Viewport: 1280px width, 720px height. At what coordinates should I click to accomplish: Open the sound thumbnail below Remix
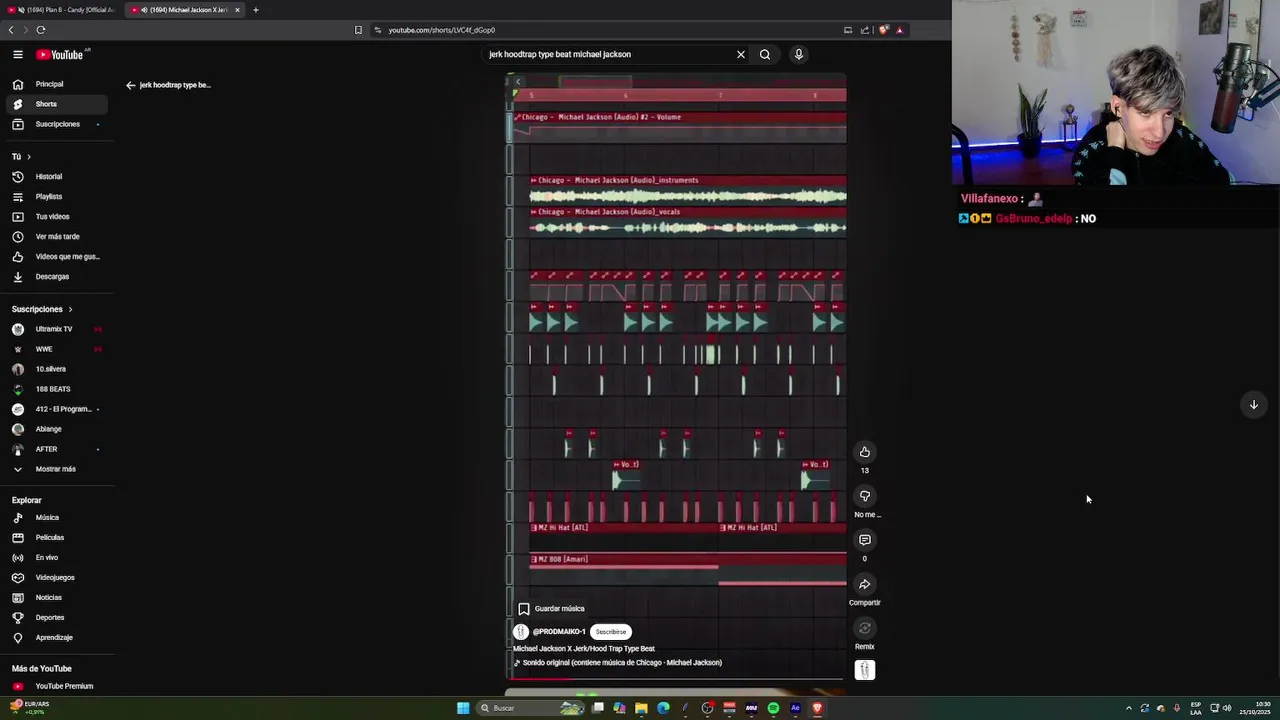(865, 670)
